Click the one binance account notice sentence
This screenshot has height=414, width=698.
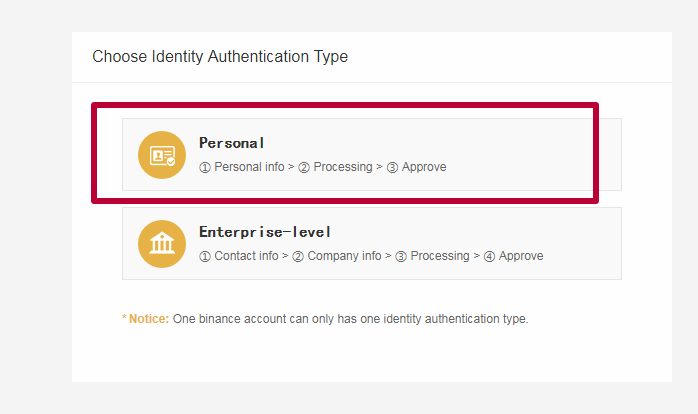pyautogui.click(x=350, y=319)
